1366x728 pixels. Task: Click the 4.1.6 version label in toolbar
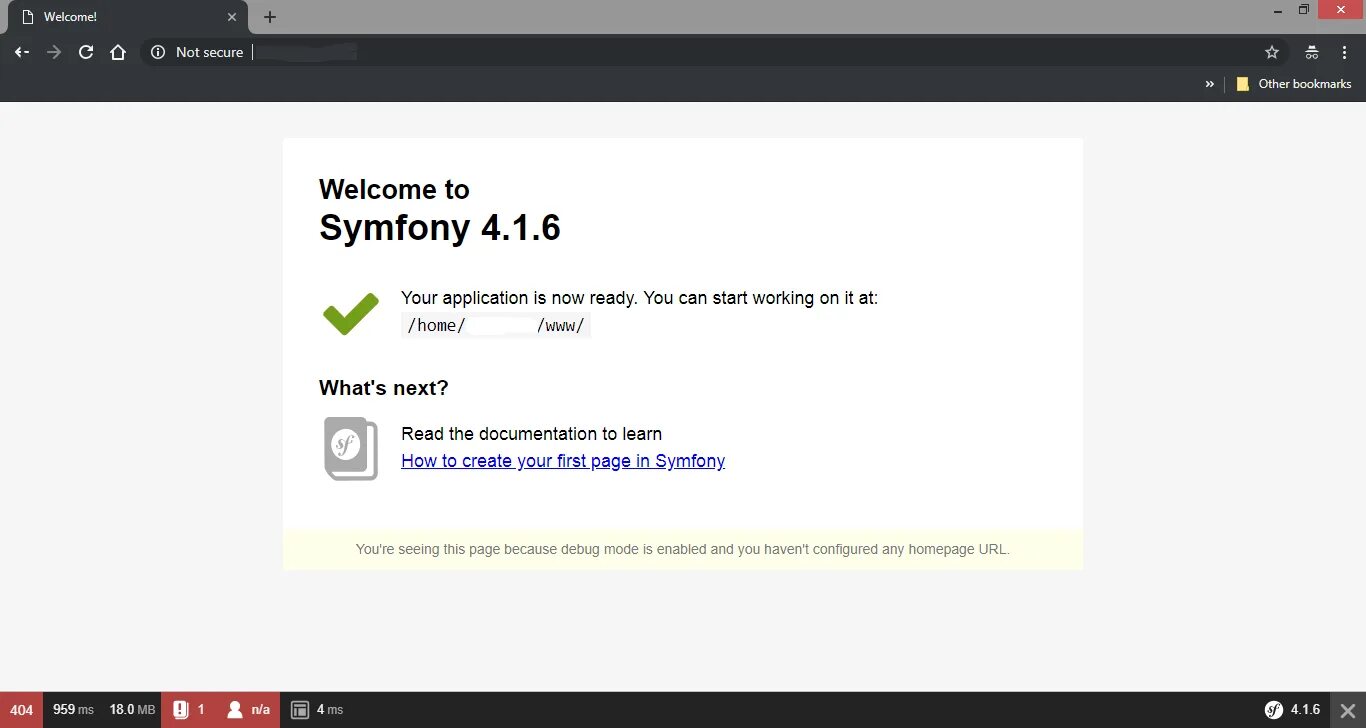tap(1305, 710)
